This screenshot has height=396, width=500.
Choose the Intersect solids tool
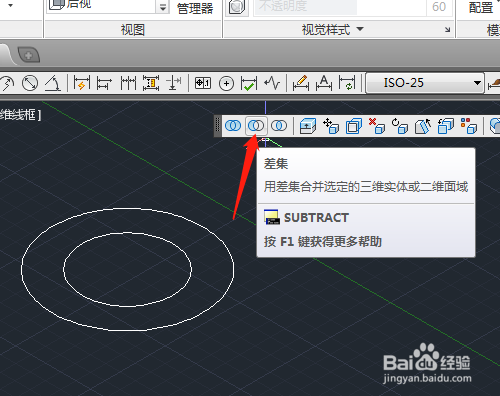coord(279,126)
